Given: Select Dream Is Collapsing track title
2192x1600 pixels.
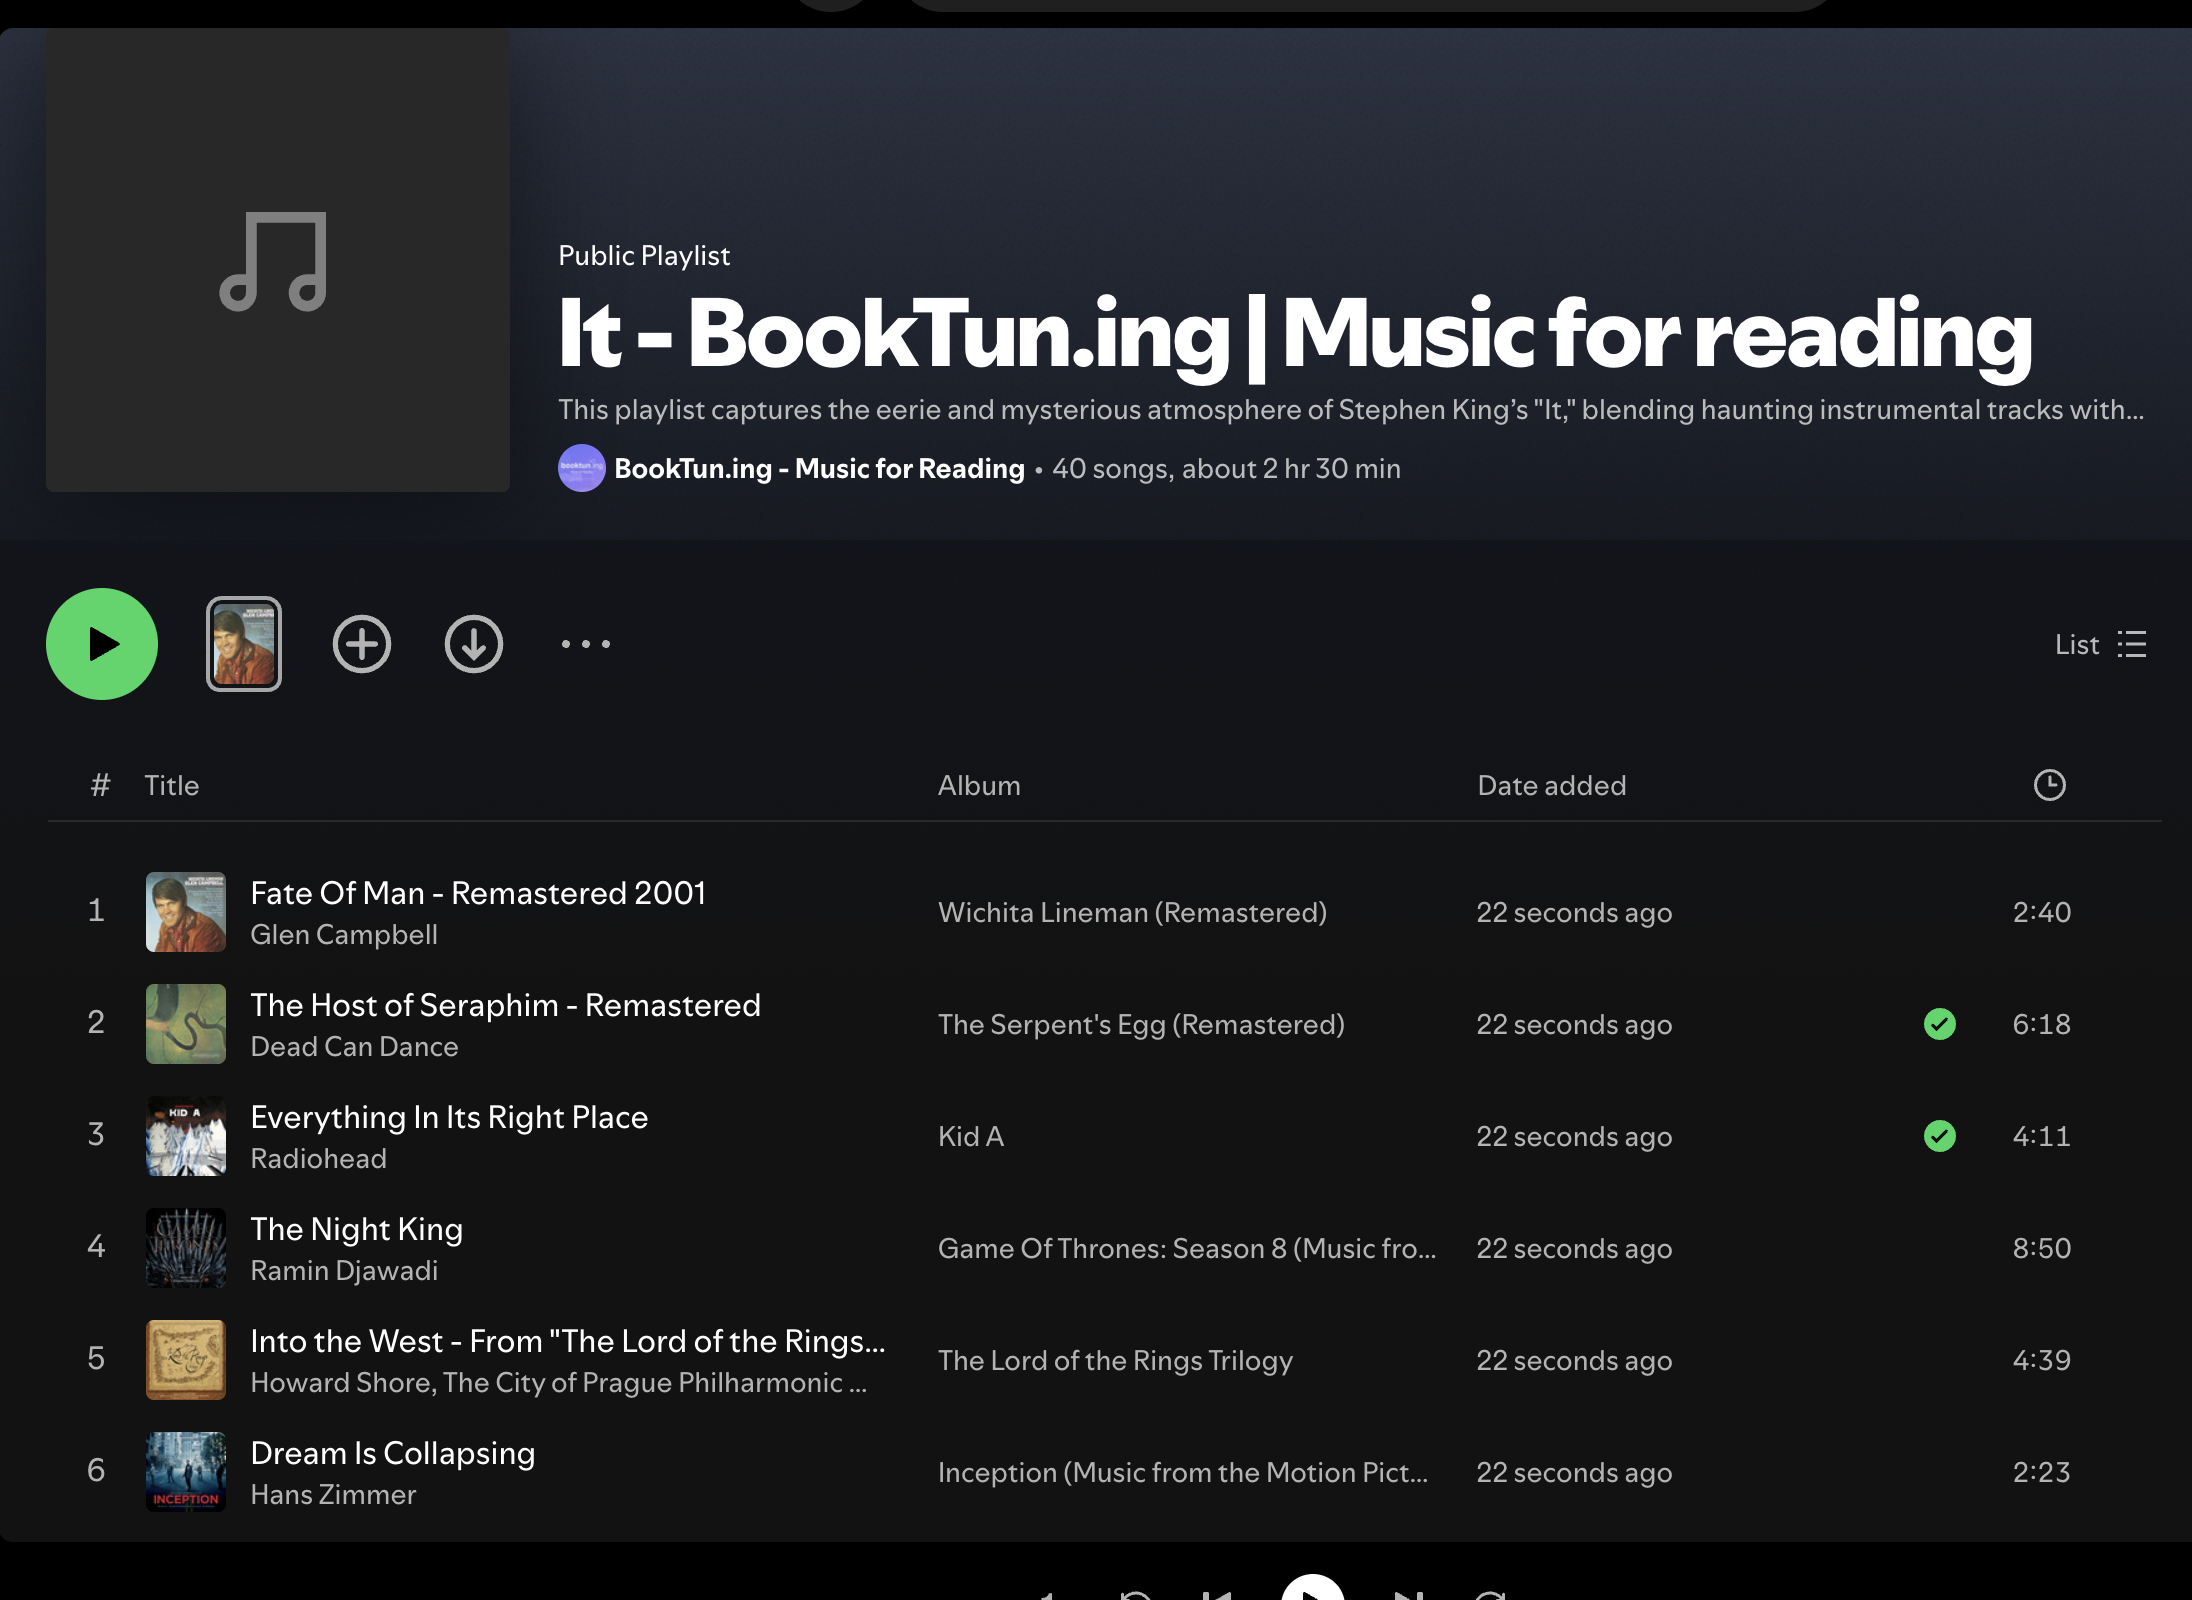Looking at the screenshot, I should (x=393, y=1453).
